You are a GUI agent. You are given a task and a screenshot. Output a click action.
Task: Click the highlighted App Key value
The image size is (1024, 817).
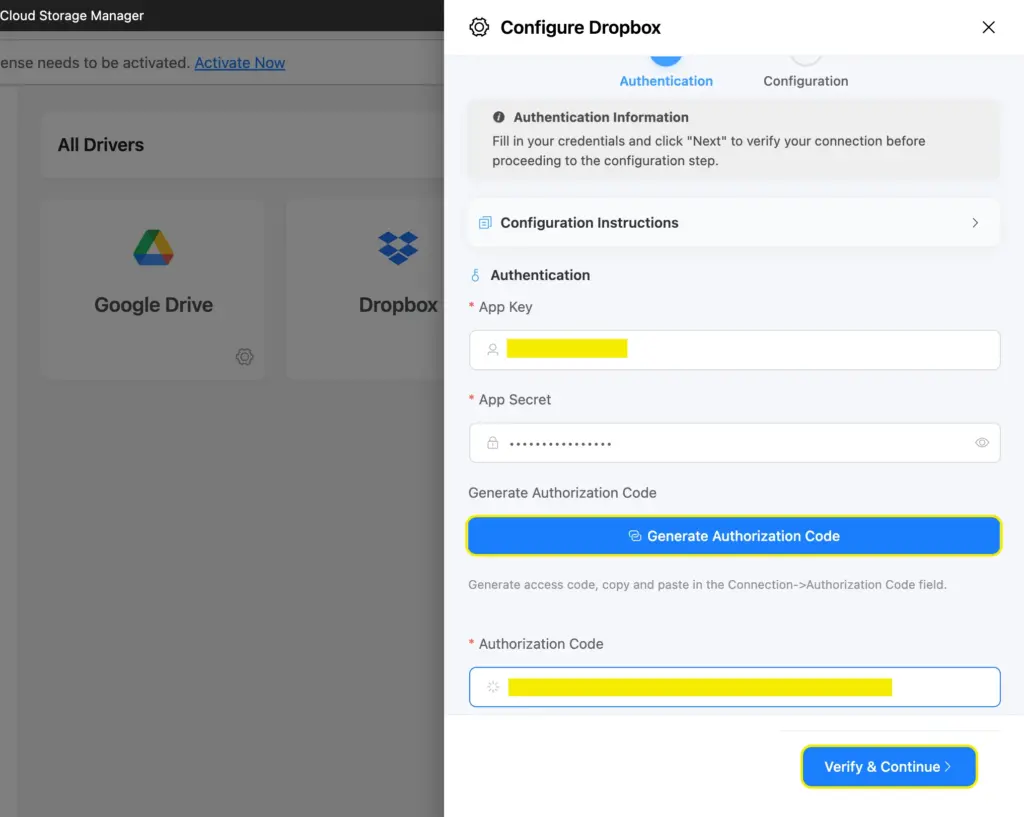568,349
